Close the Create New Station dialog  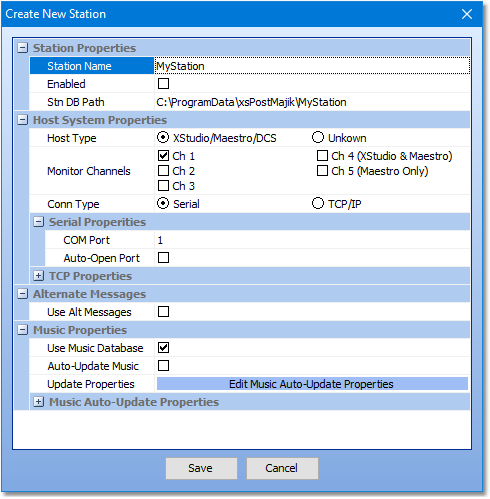[x=466, y=14]
